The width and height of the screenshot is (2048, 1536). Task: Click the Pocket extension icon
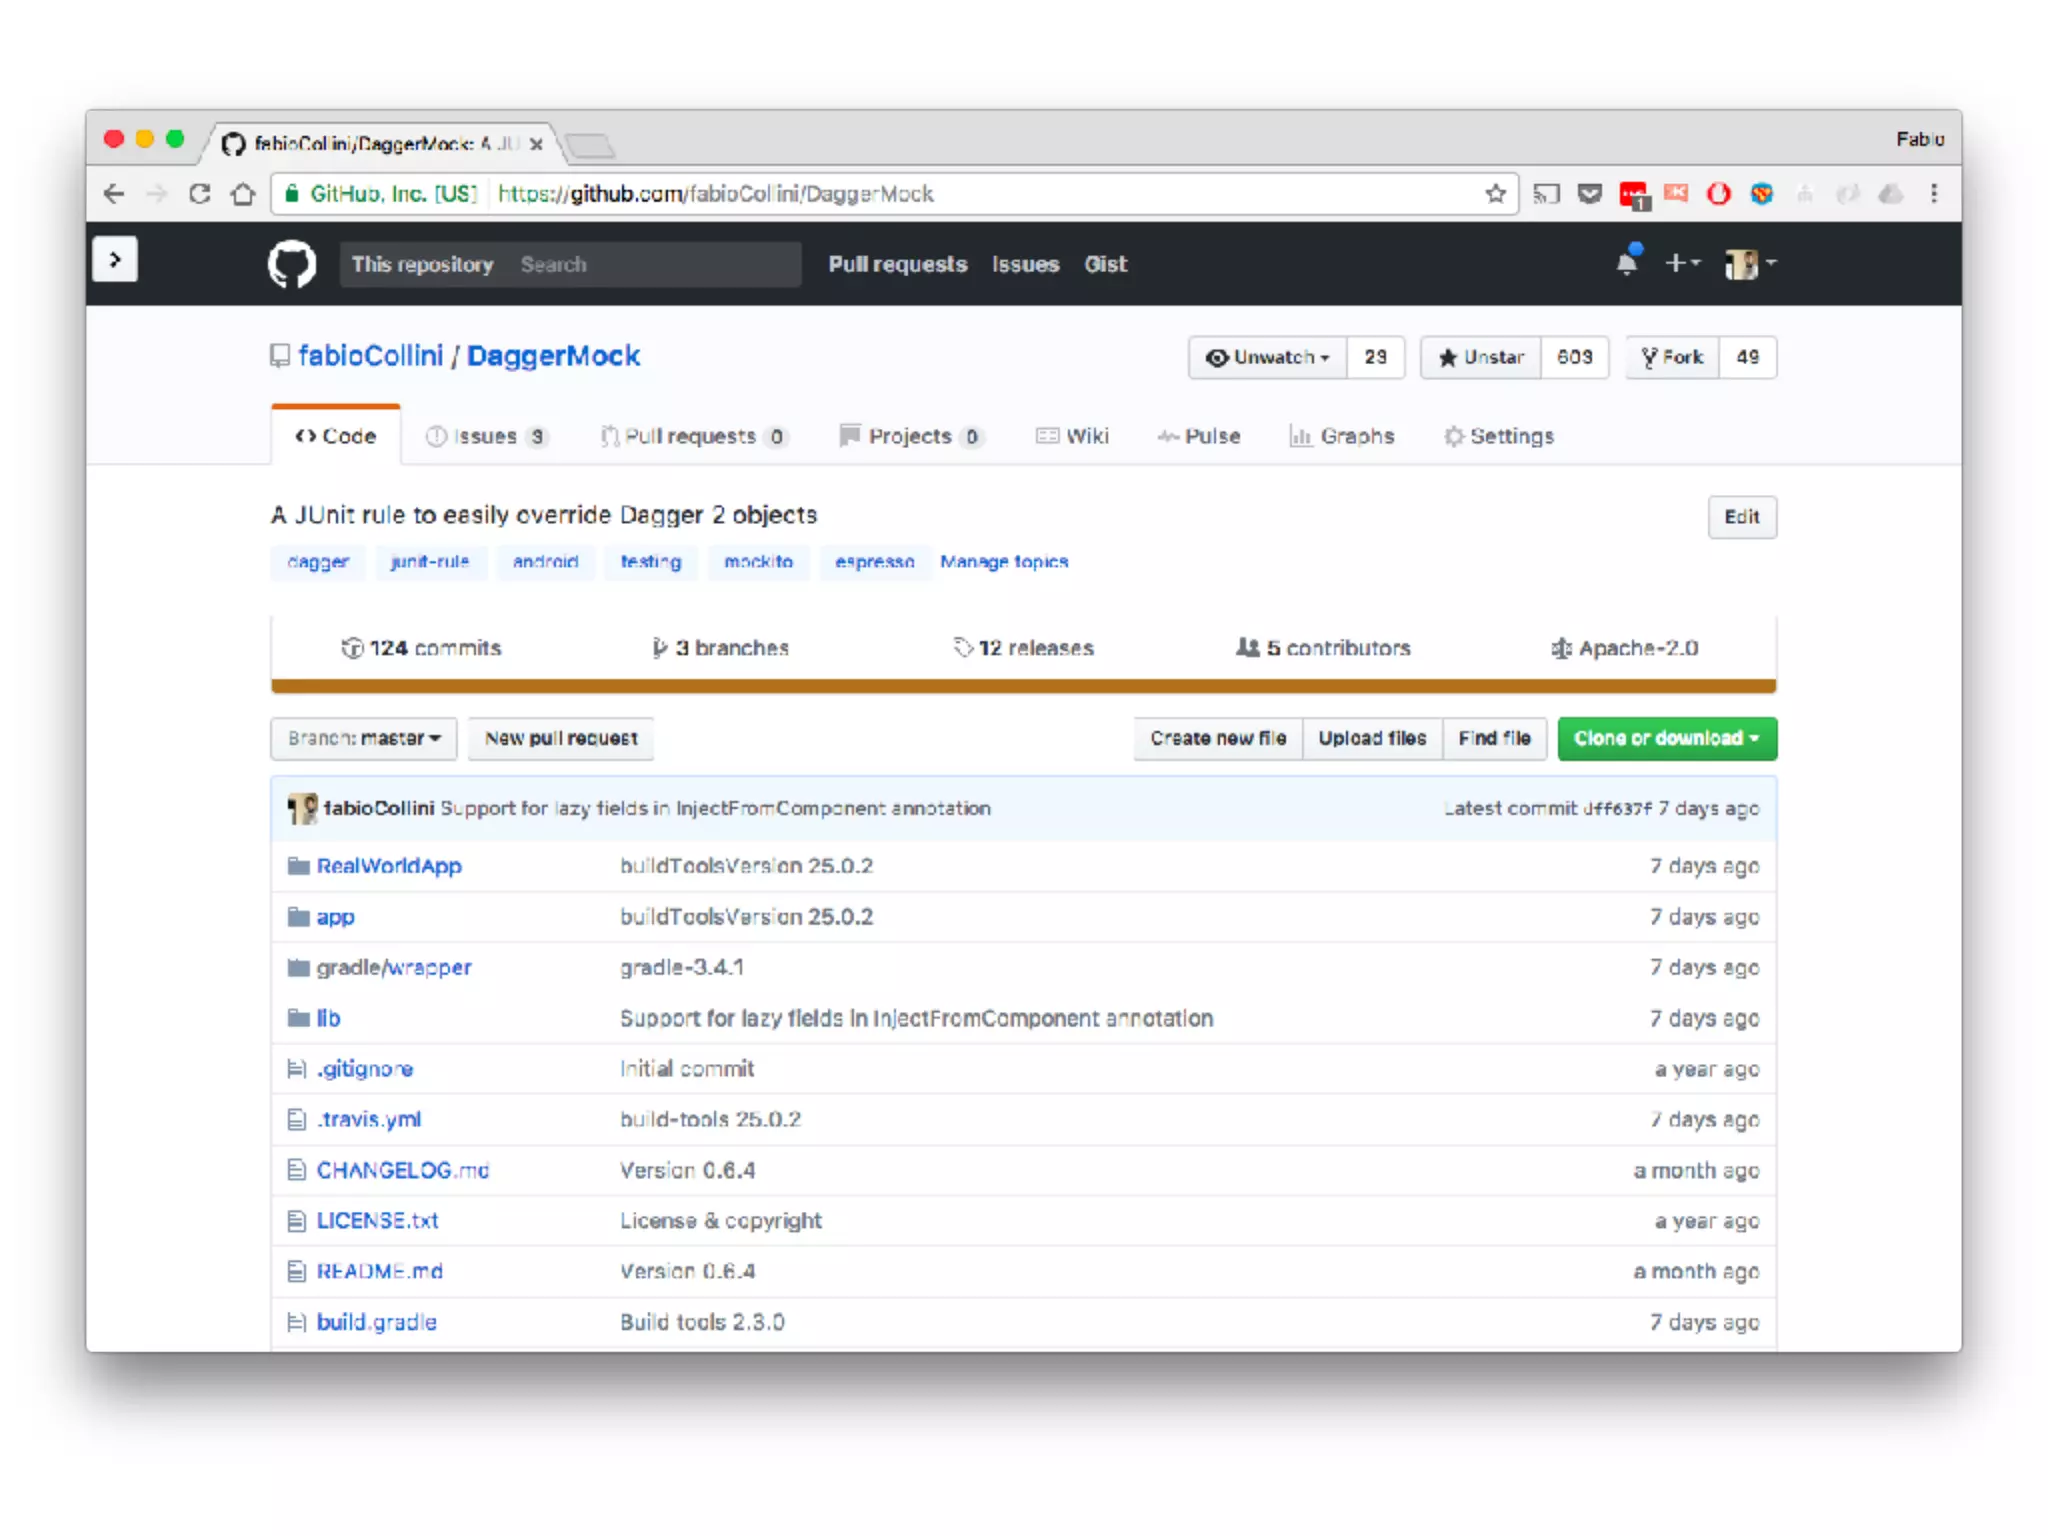tap(1589, 194)
